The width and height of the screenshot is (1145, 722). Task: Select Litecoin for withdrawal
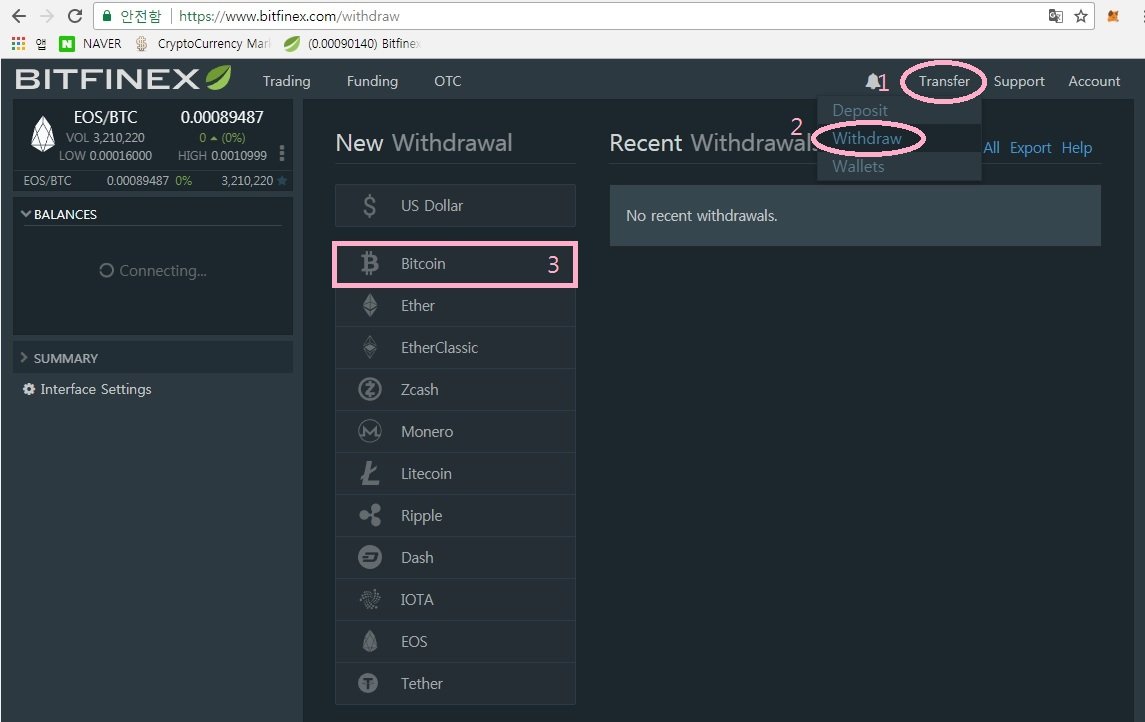point(455,473)
